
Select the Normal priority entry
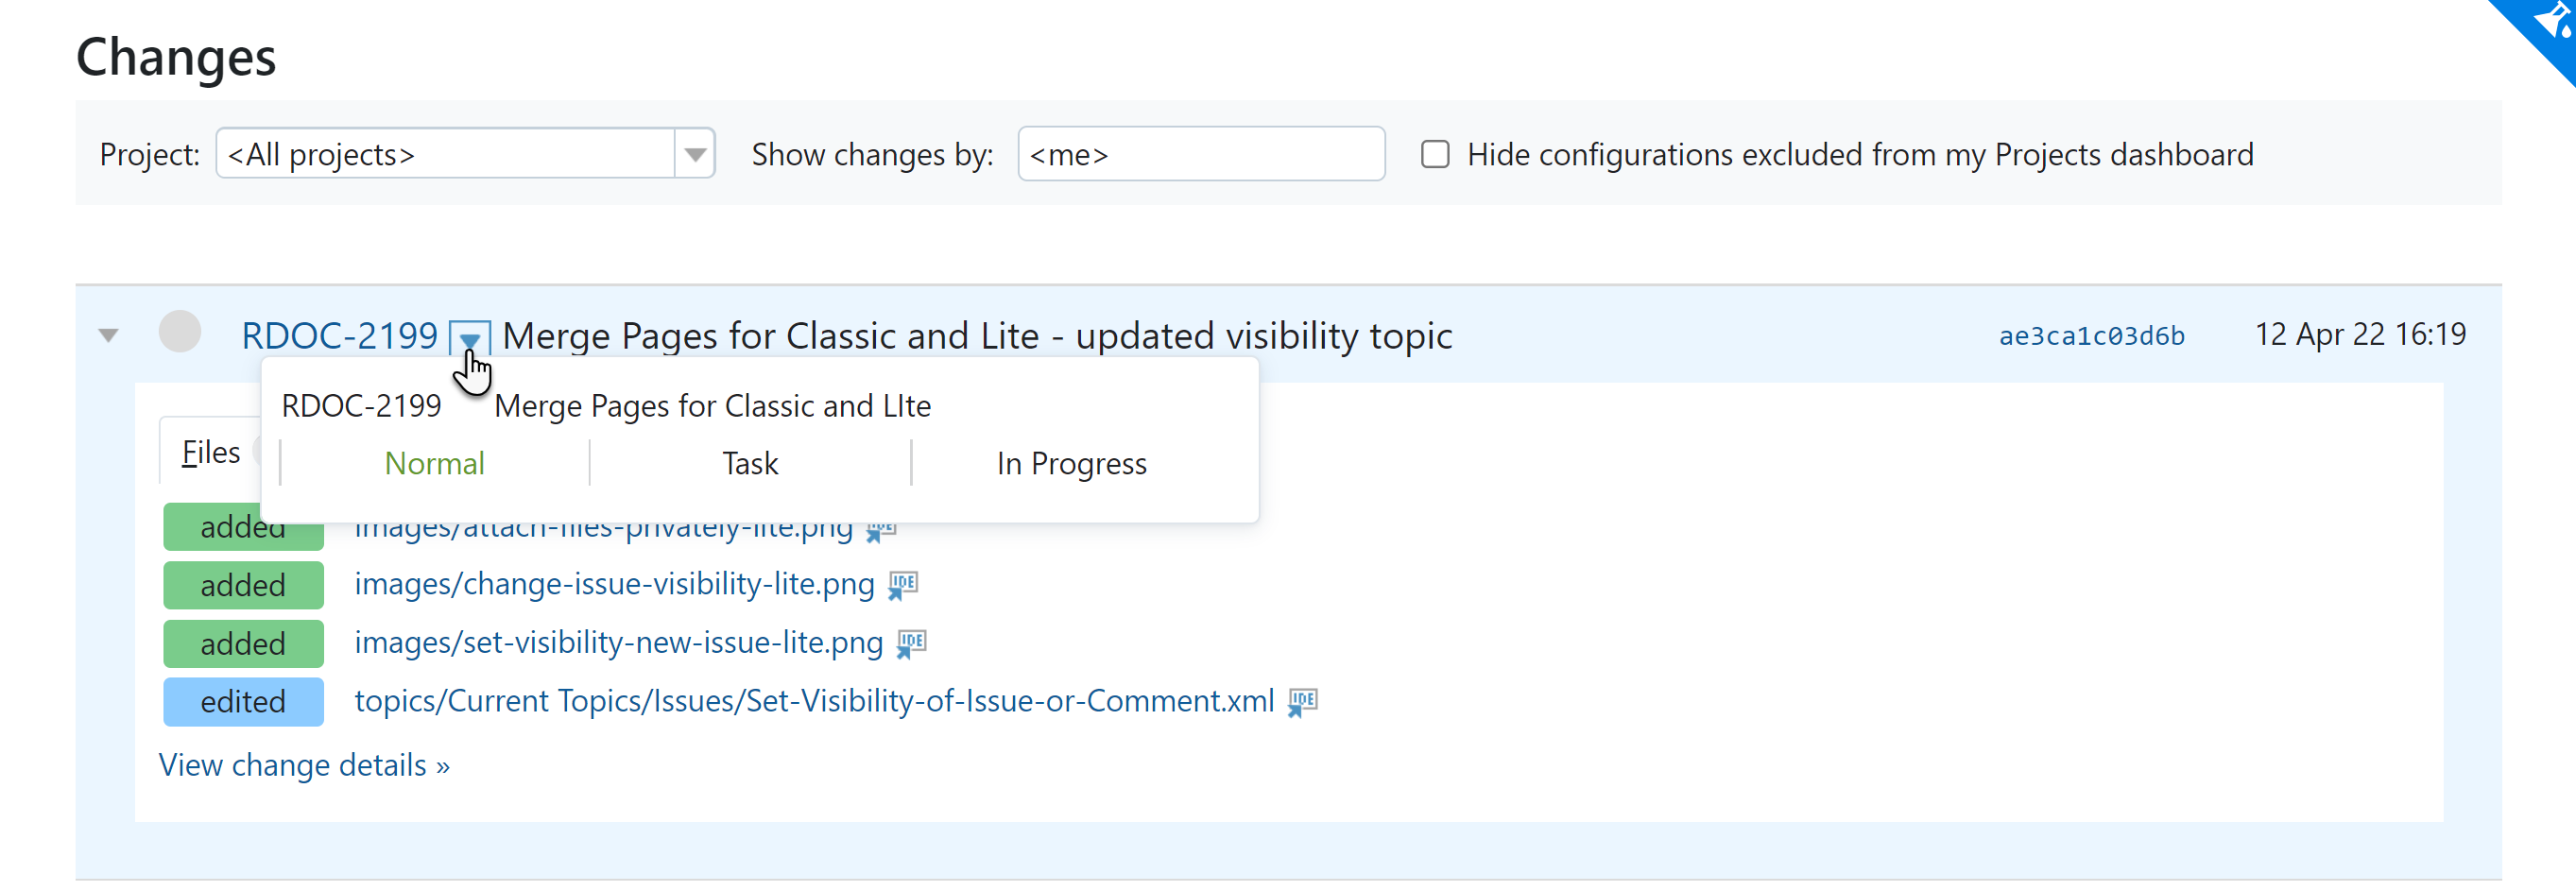pyautogui.click(x=434, y=463)
